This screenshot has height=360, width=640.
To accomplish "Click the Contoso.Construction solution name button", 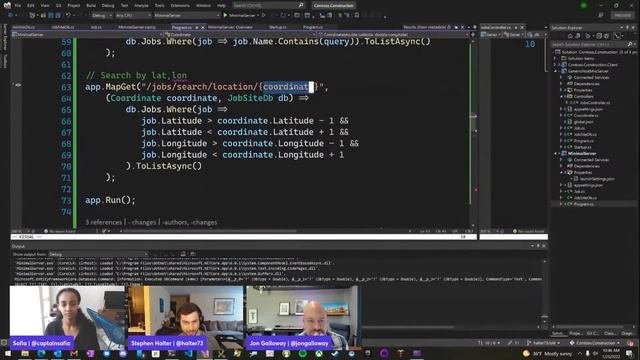I will pyautogui.click(x=333, y=6).
